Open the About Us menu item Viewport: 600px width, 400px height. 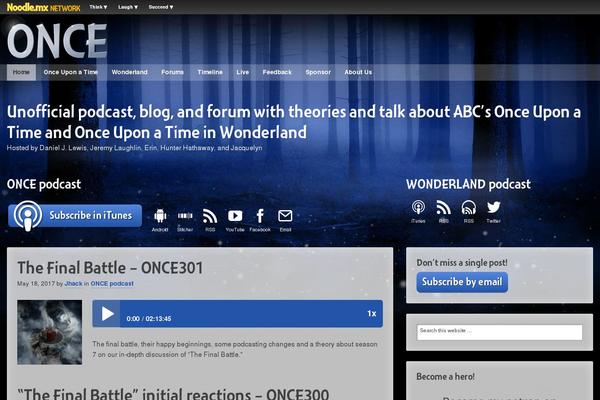[x=358, y=72]
